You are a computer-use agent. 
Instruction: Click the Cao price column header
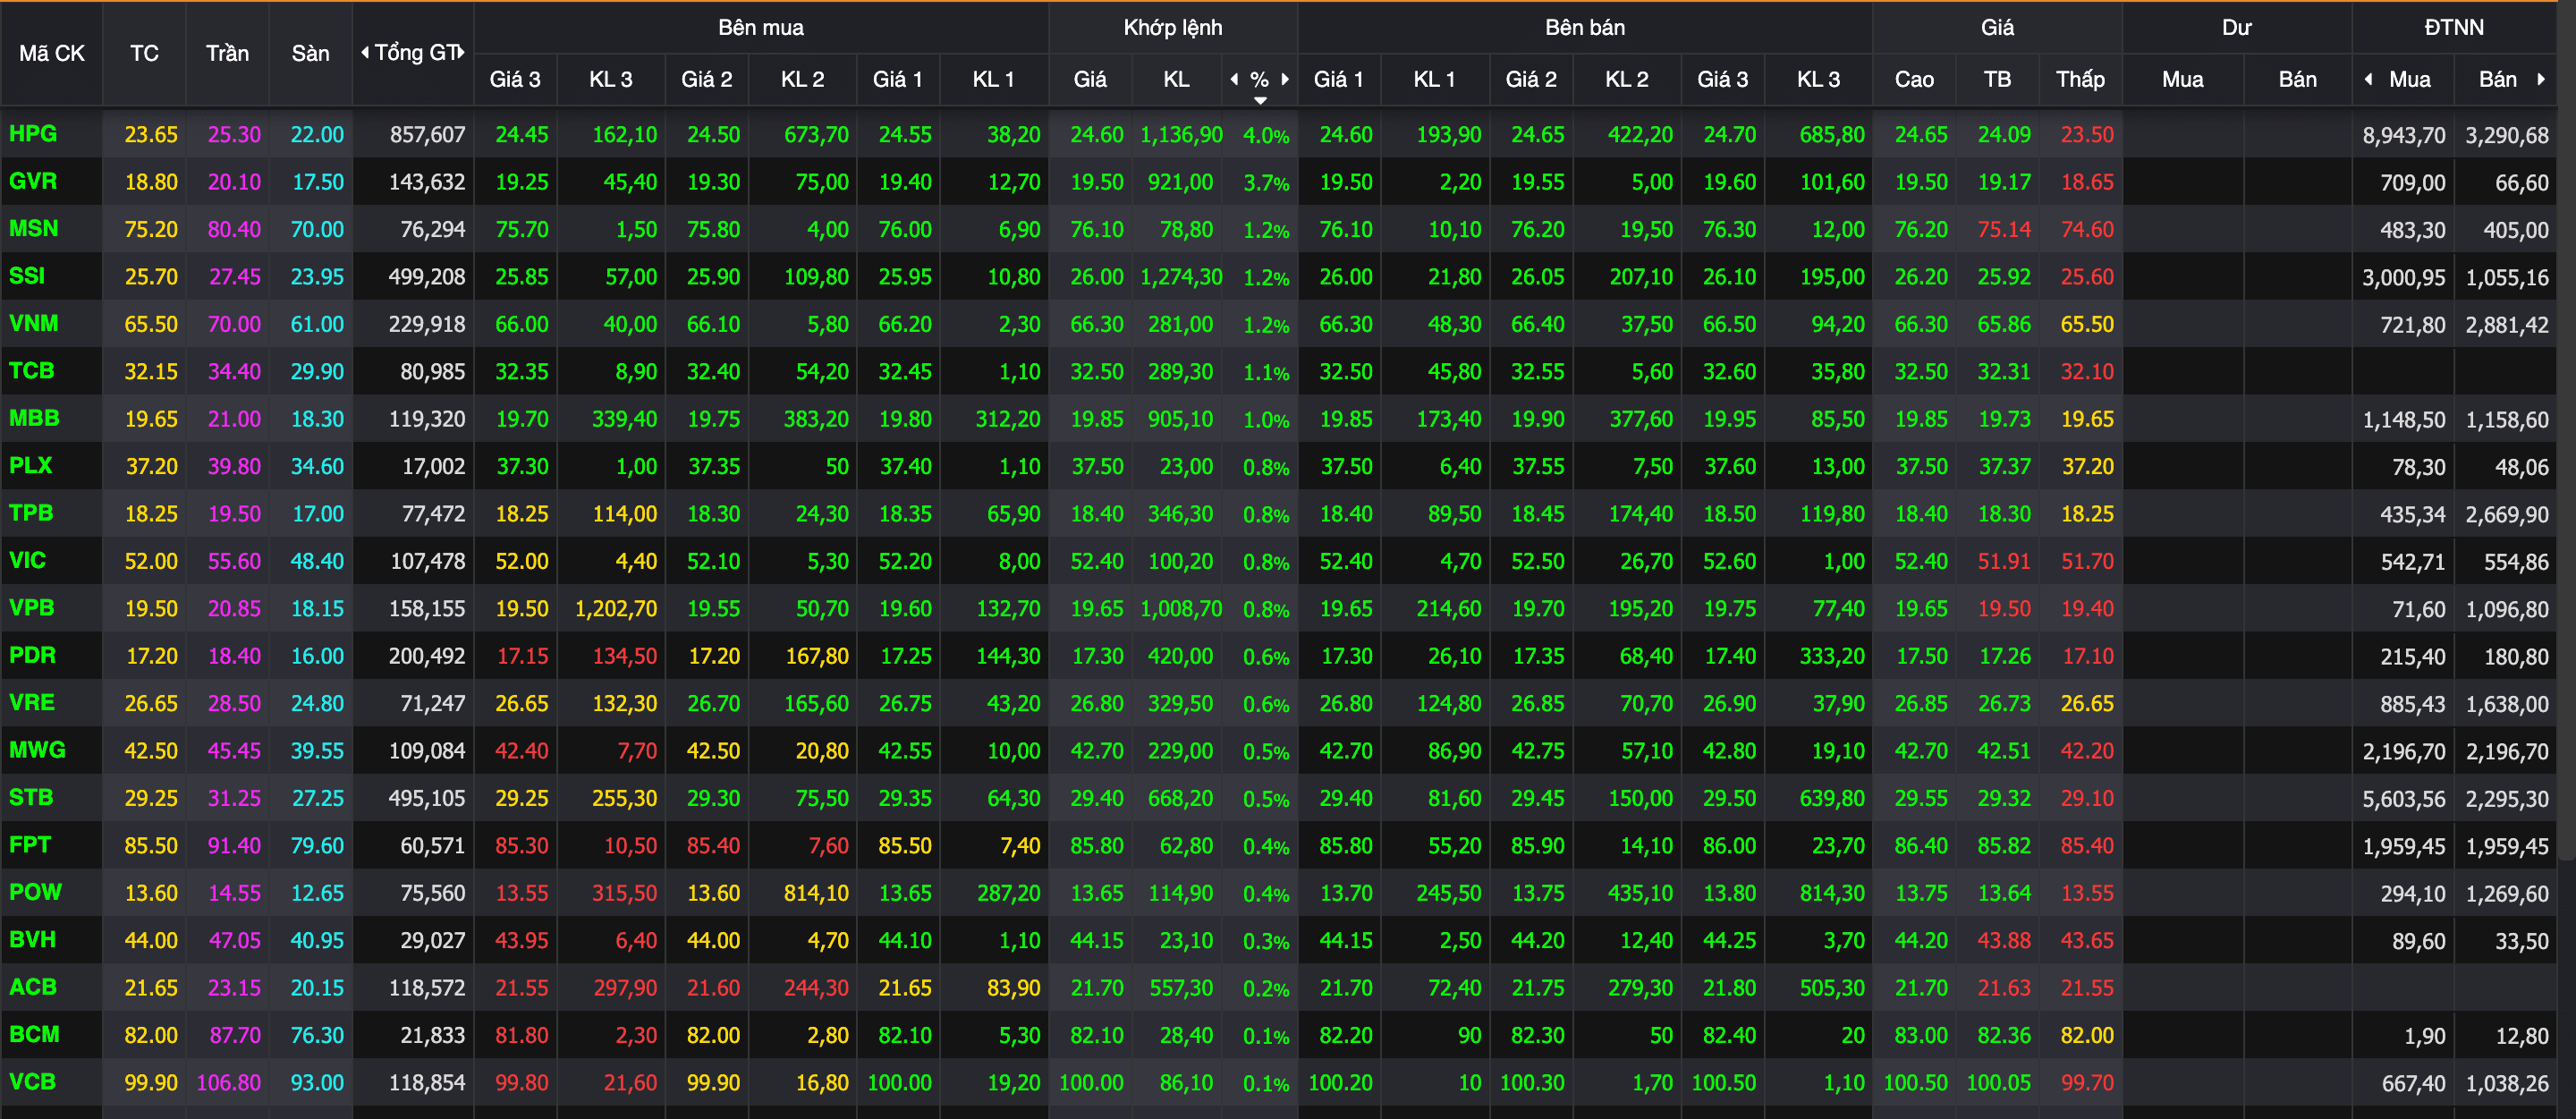pos(1914,79)
